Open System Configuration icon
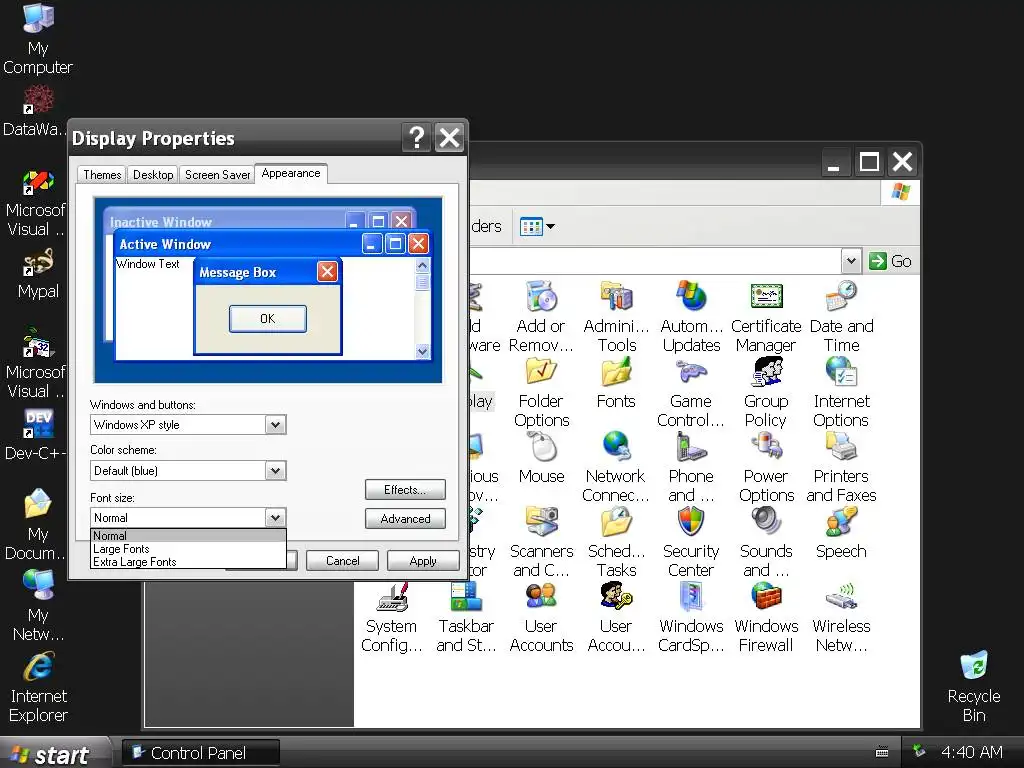The height and width of the screenshot is (768, 1024). pos(391,618)
